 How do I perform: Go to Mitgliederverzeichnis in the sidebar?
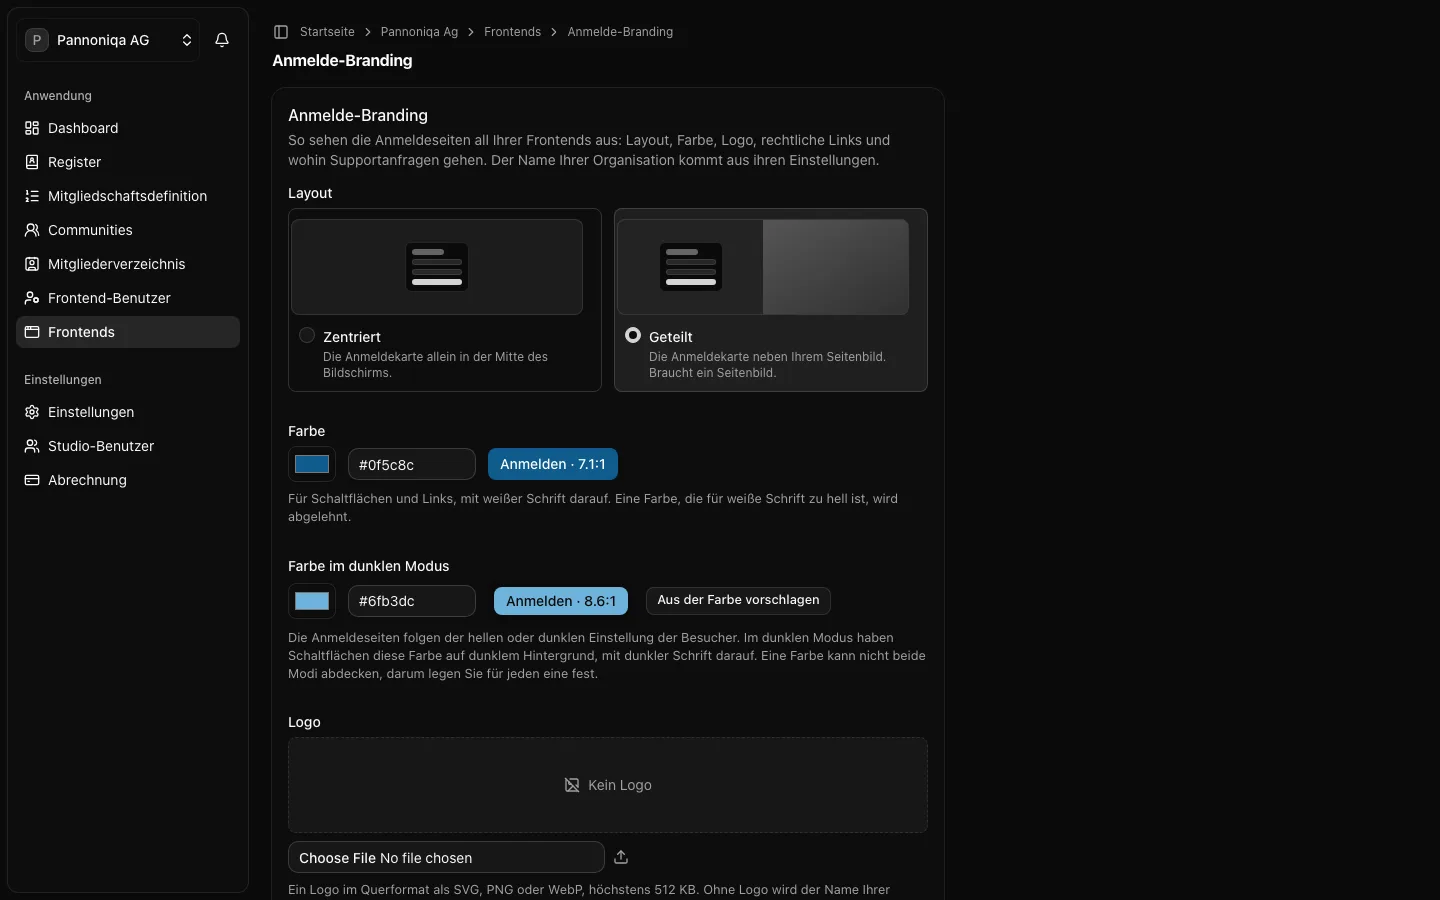(128, 264)
